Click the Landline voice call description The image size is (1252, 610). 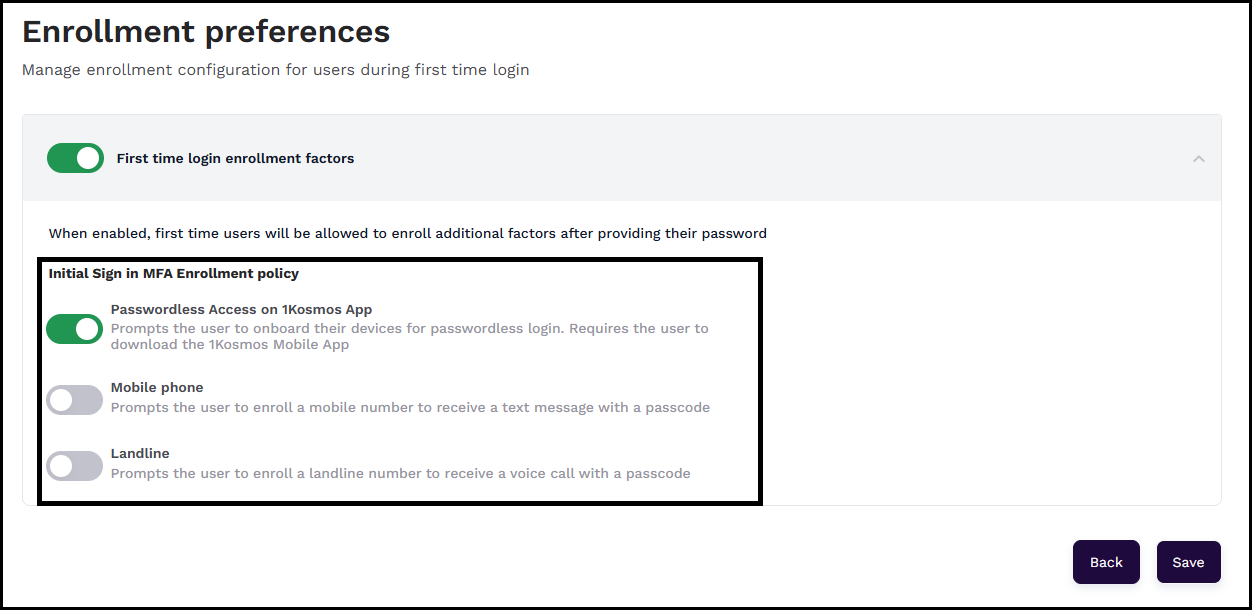tap(400, 474)
